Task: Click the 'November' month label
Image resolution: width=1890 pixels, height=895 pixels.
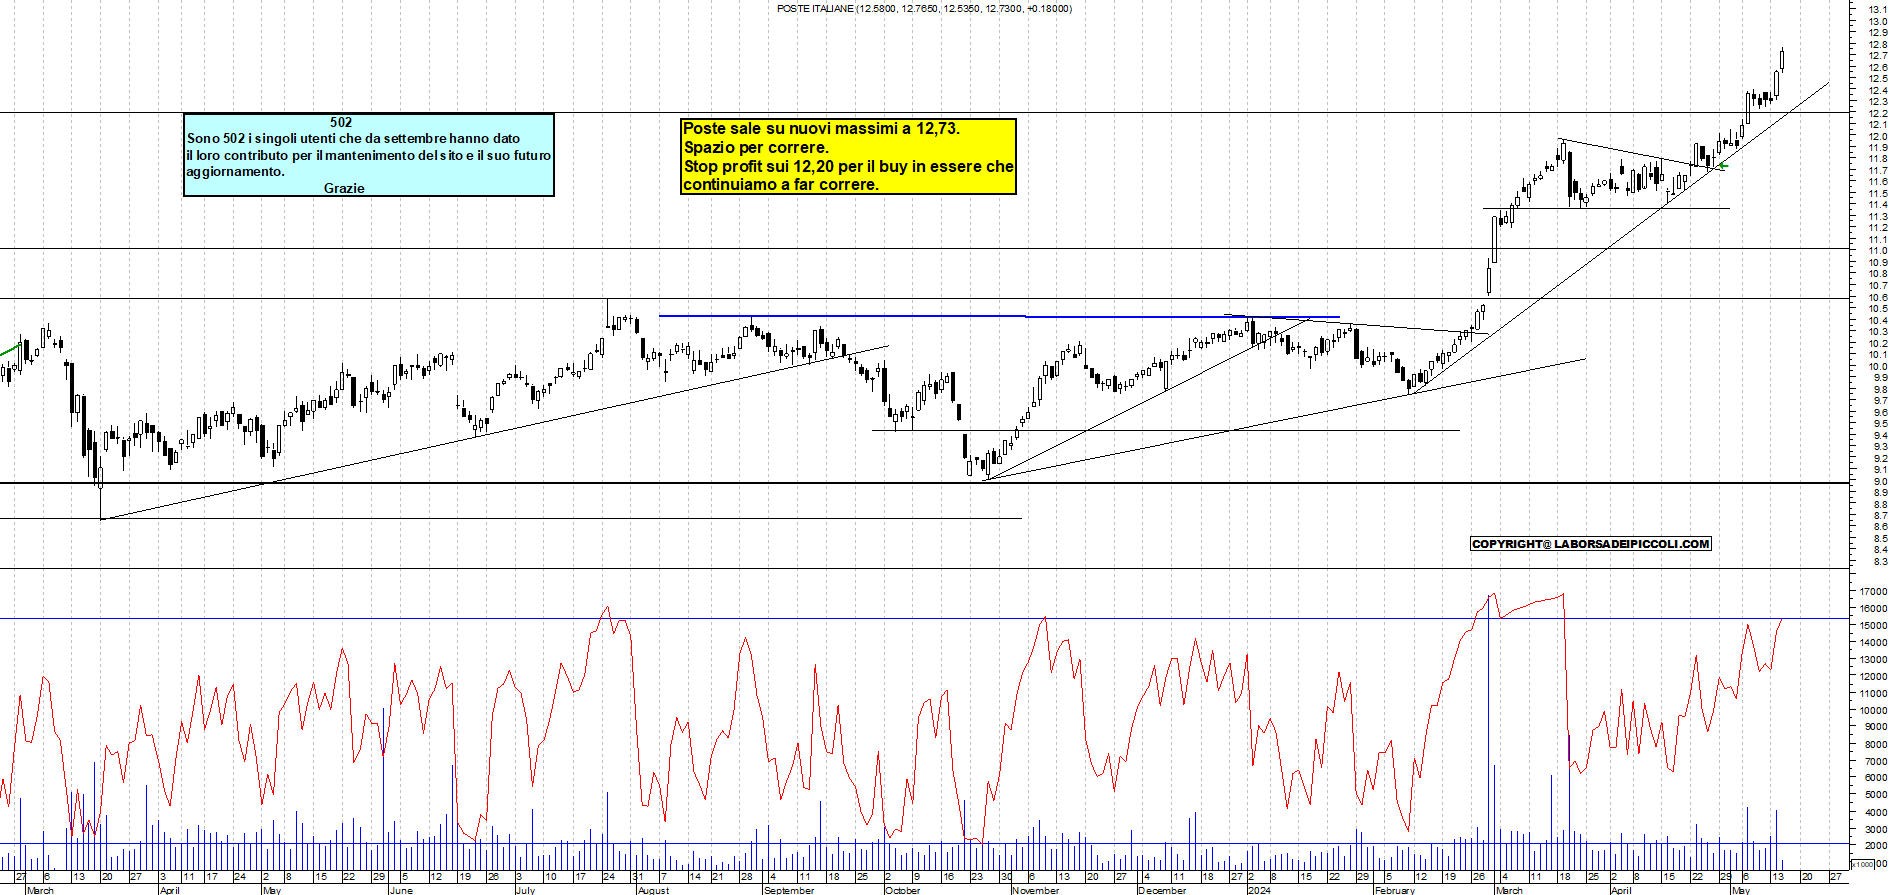Action: (x=1035, y=890)
